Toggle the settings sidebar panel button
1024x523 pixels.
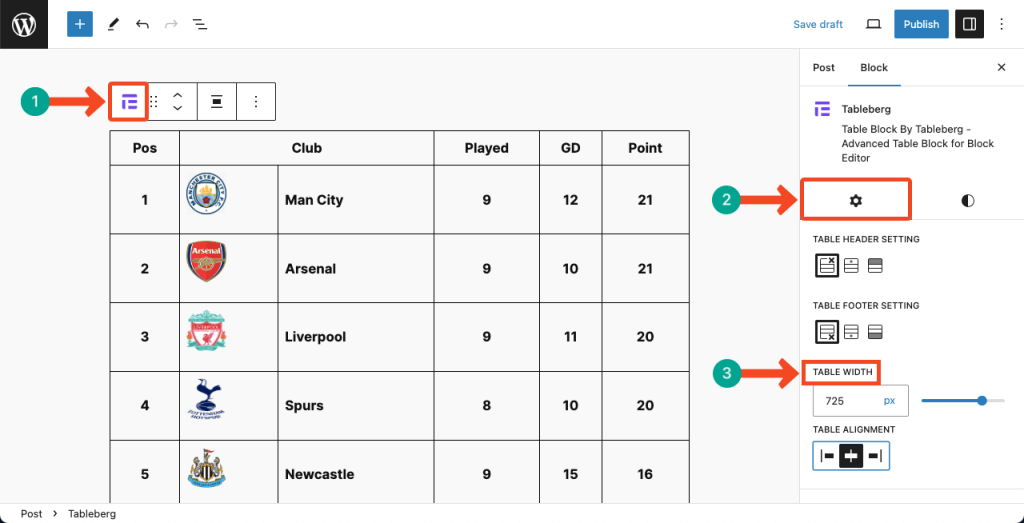[969, 24]
